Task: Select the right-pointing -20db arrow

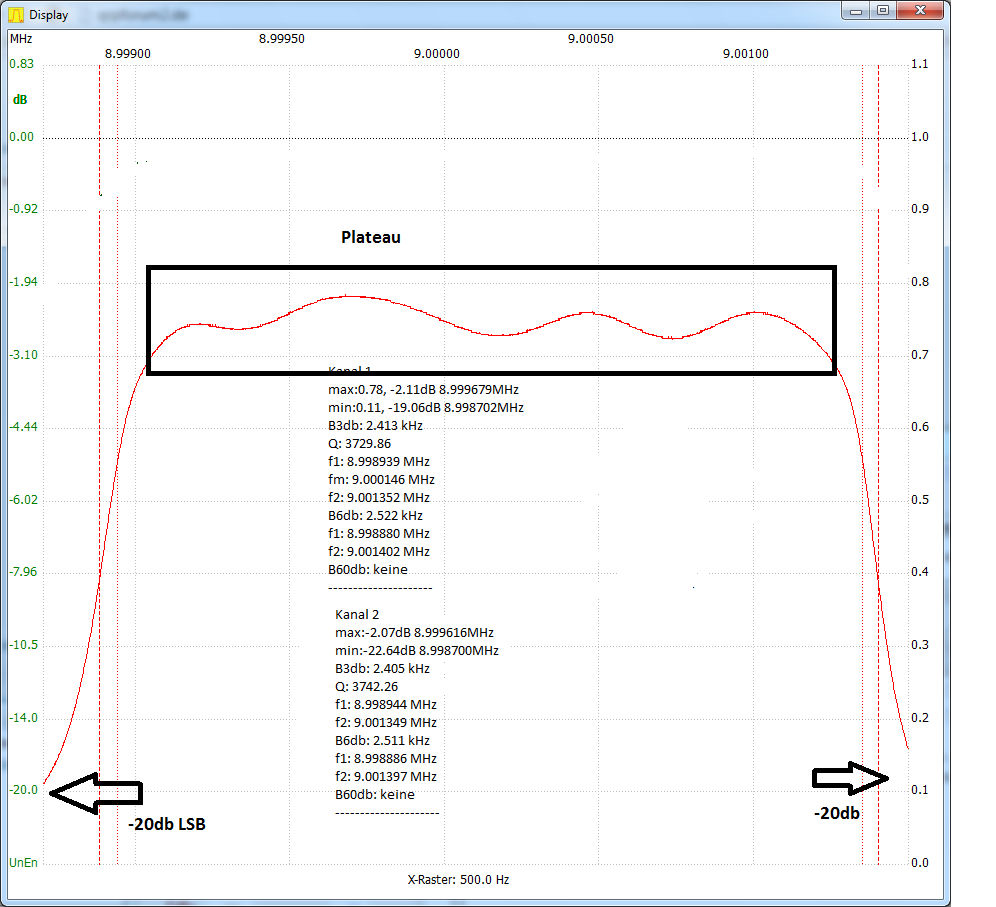Action: (x=848, y=777)
